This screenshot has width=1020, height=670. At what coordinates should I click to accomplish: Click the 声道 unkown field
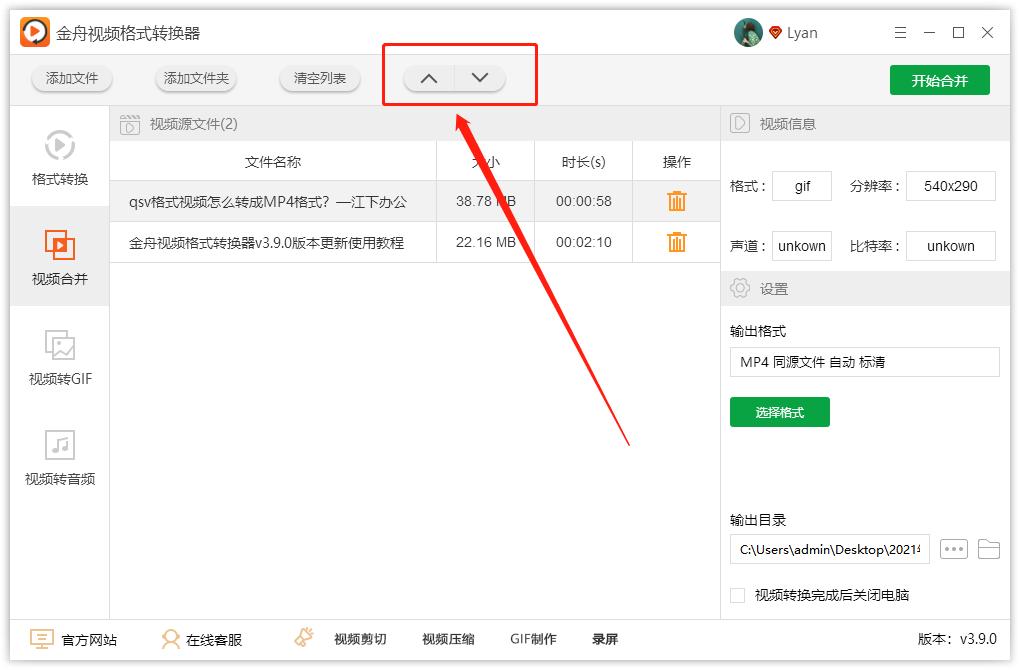(801, 246)
